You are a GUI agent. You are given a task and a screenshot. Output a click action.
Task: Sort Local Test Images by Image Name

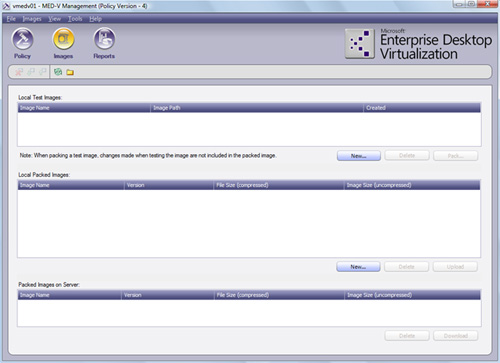click(84, 108)
